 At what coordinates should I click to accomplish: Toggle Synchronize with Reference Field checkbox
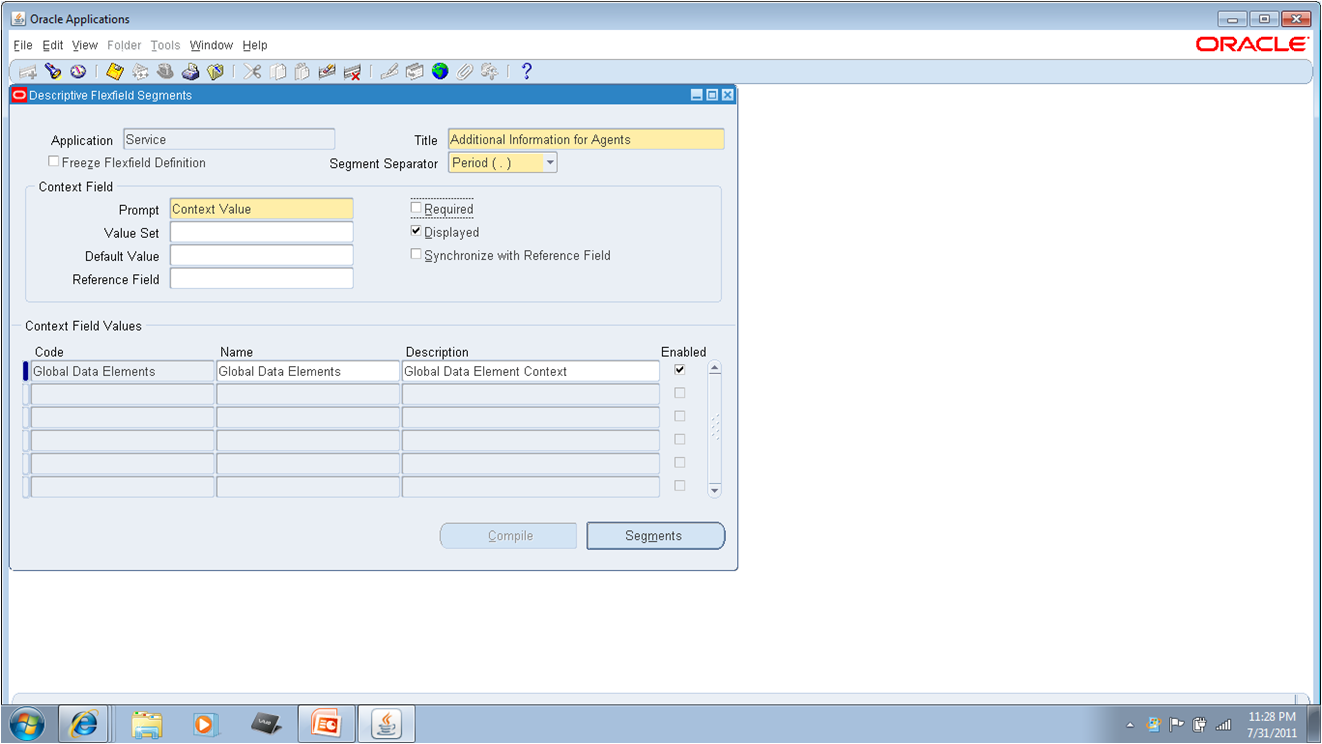click(x=417, y=255)
